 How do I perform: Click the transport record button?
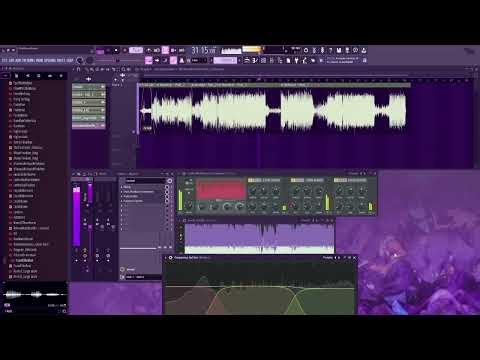125,51
